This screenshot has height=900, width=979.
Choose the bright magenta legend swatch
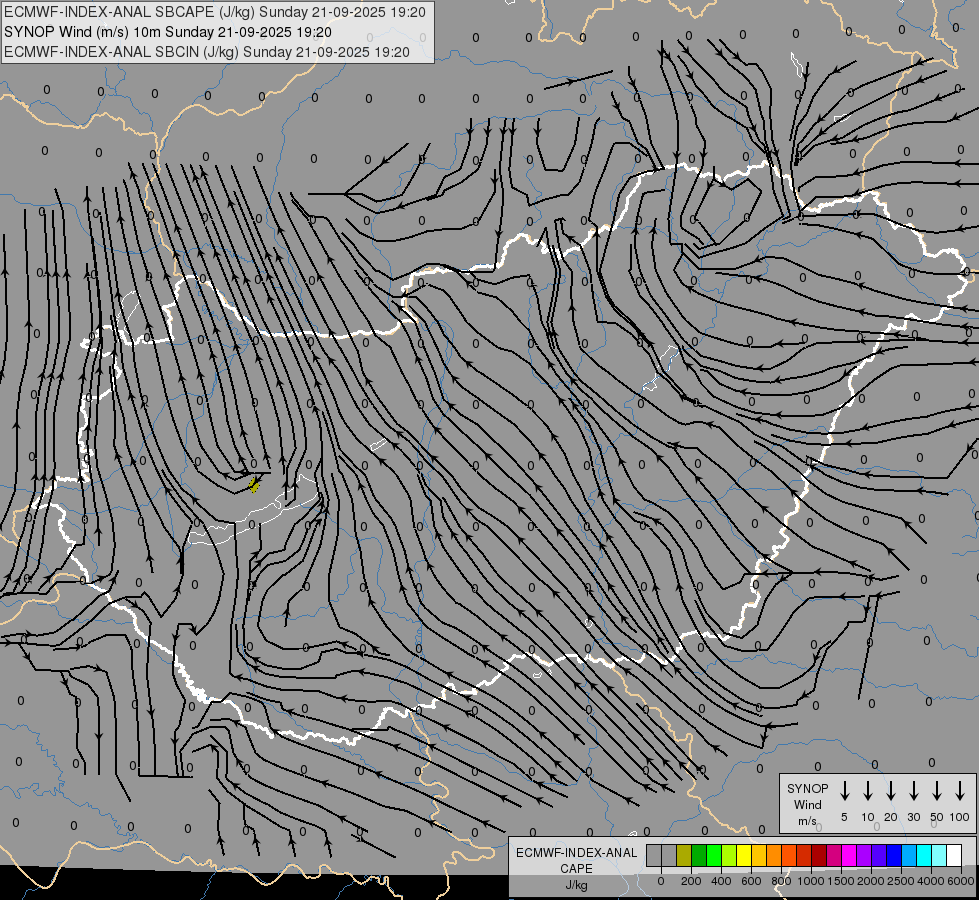pos(849,855)
